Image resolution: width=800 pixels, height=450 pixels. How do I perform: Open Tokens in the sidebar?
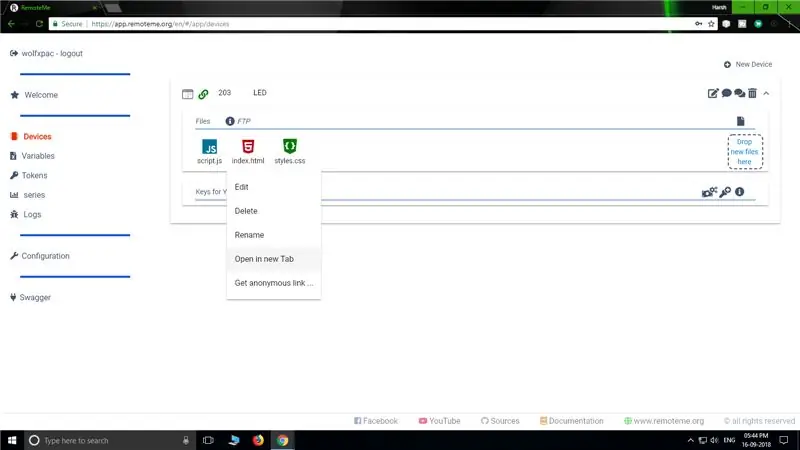click(29, 176)
